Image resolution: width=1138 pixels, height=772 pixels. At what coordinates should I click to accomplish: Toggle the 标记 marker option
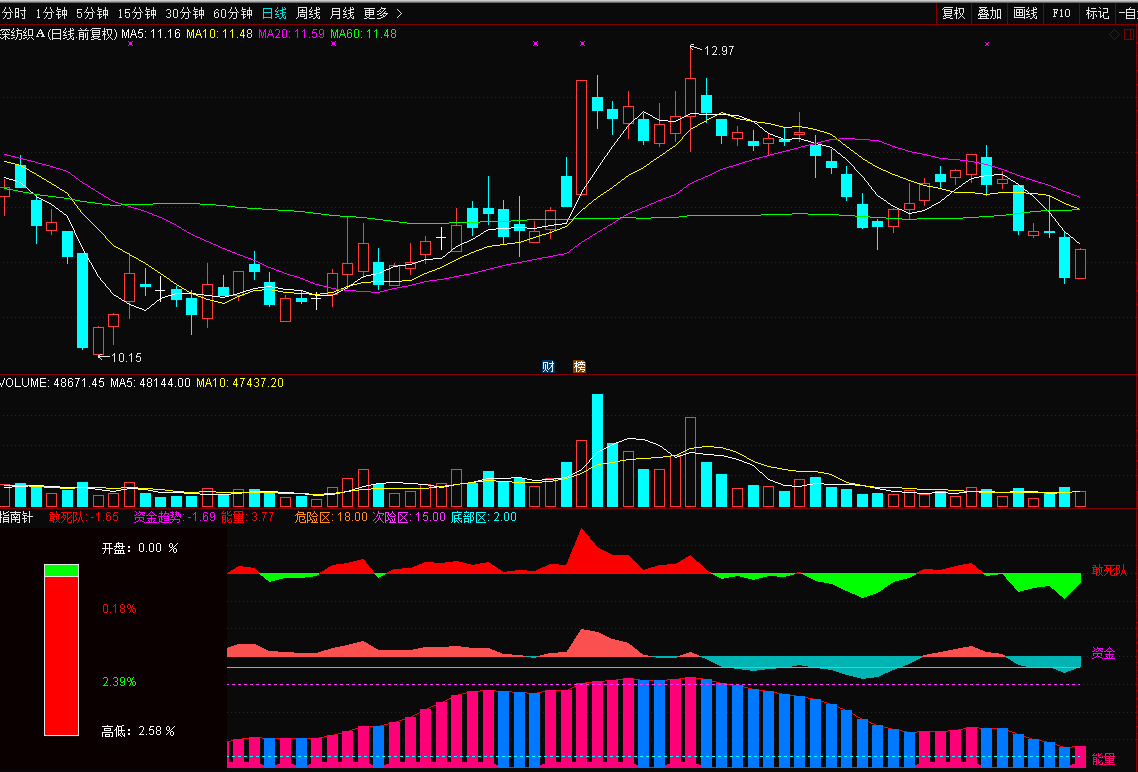(x=1097, y=13)
